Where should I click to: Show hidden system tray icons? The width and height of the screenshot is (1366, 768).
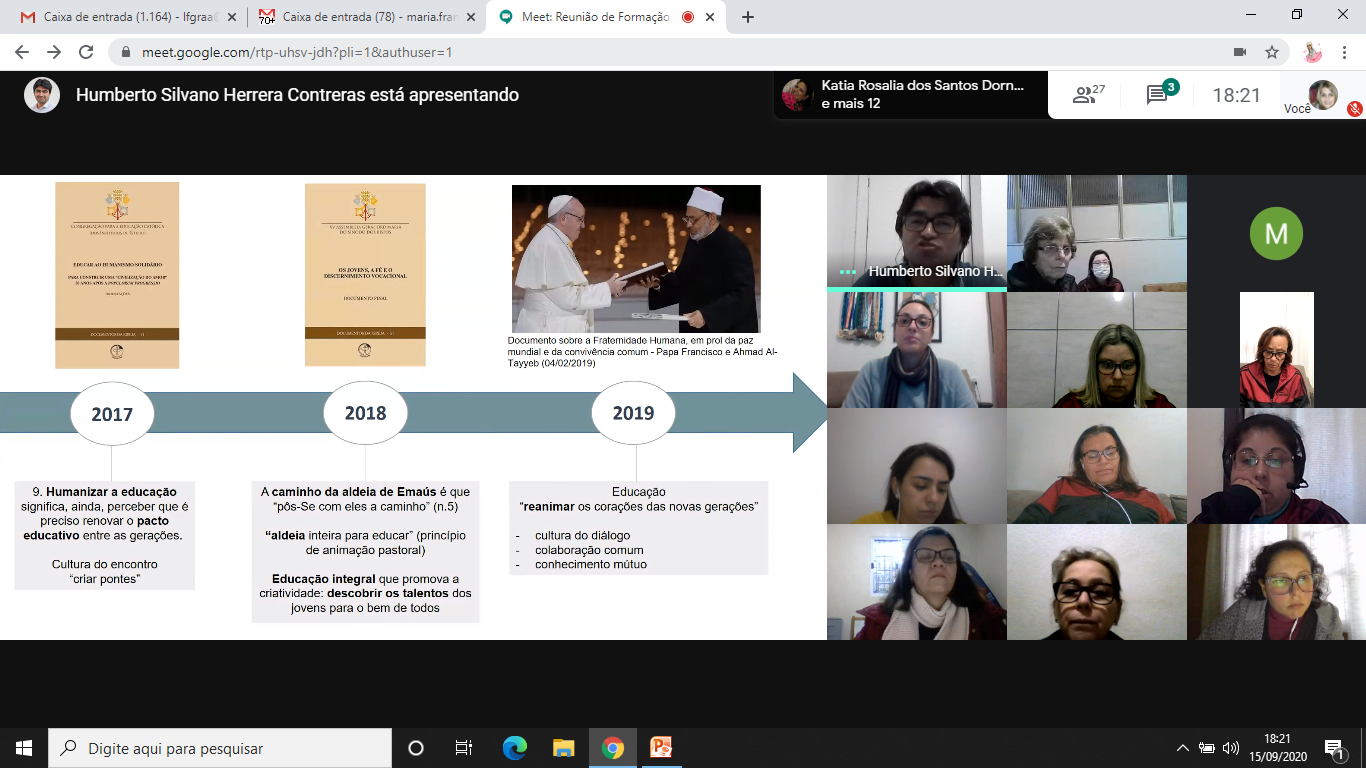click(1183, 748)
